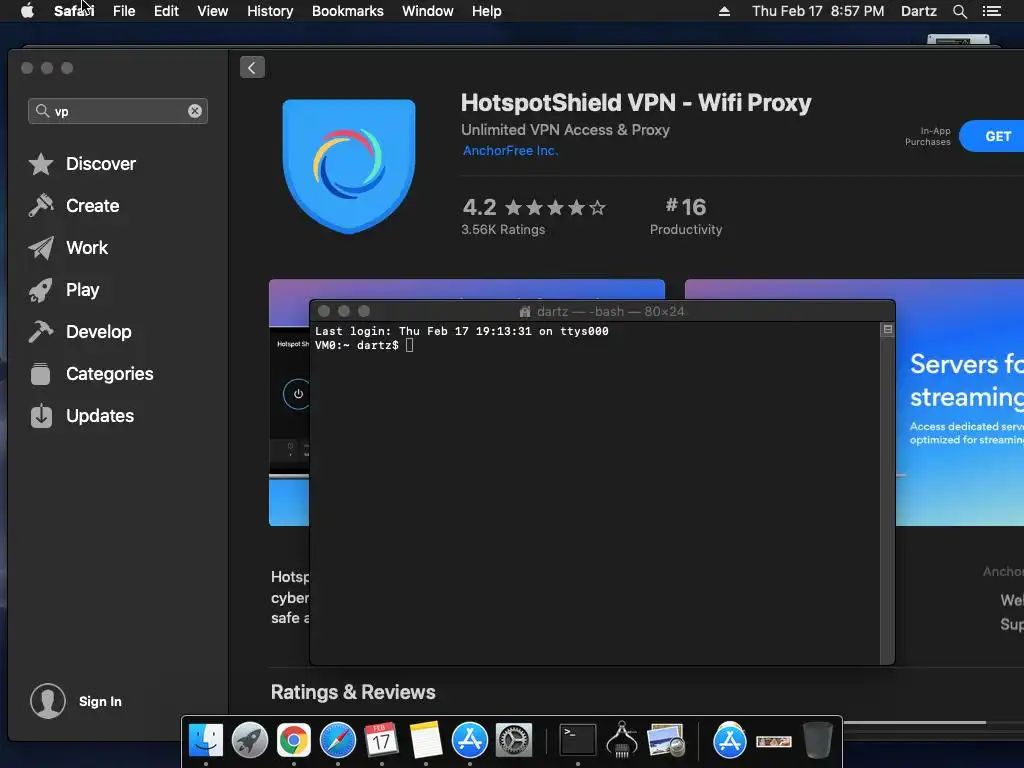This screenshot has width=1024, height=768.
Task: Open Launchpad from the dock
Action: pos(249,741)
